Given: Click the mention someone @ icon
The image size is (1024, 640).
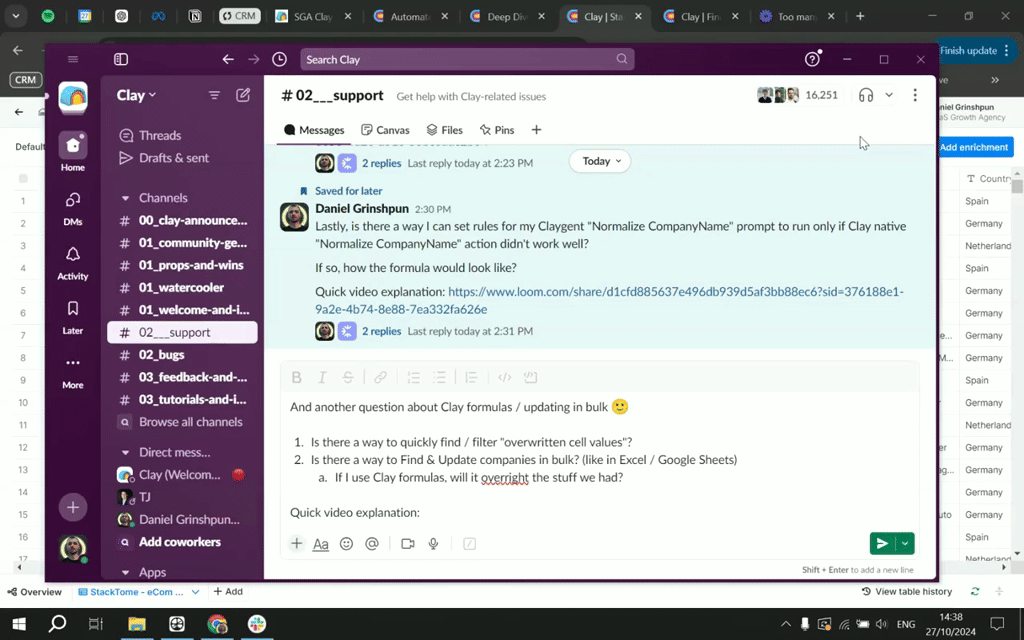Looking at the screenshot, I should click(372, 544).
